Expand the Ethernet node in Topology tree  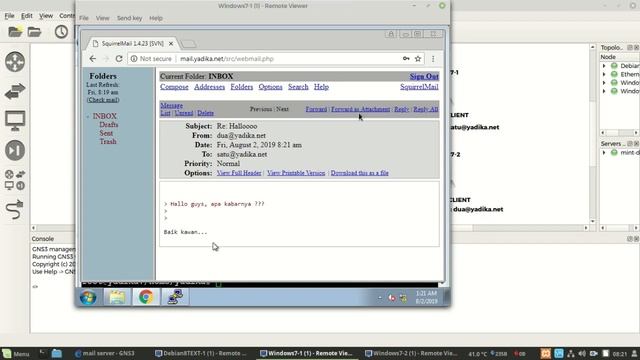click(x=604, y=74)
